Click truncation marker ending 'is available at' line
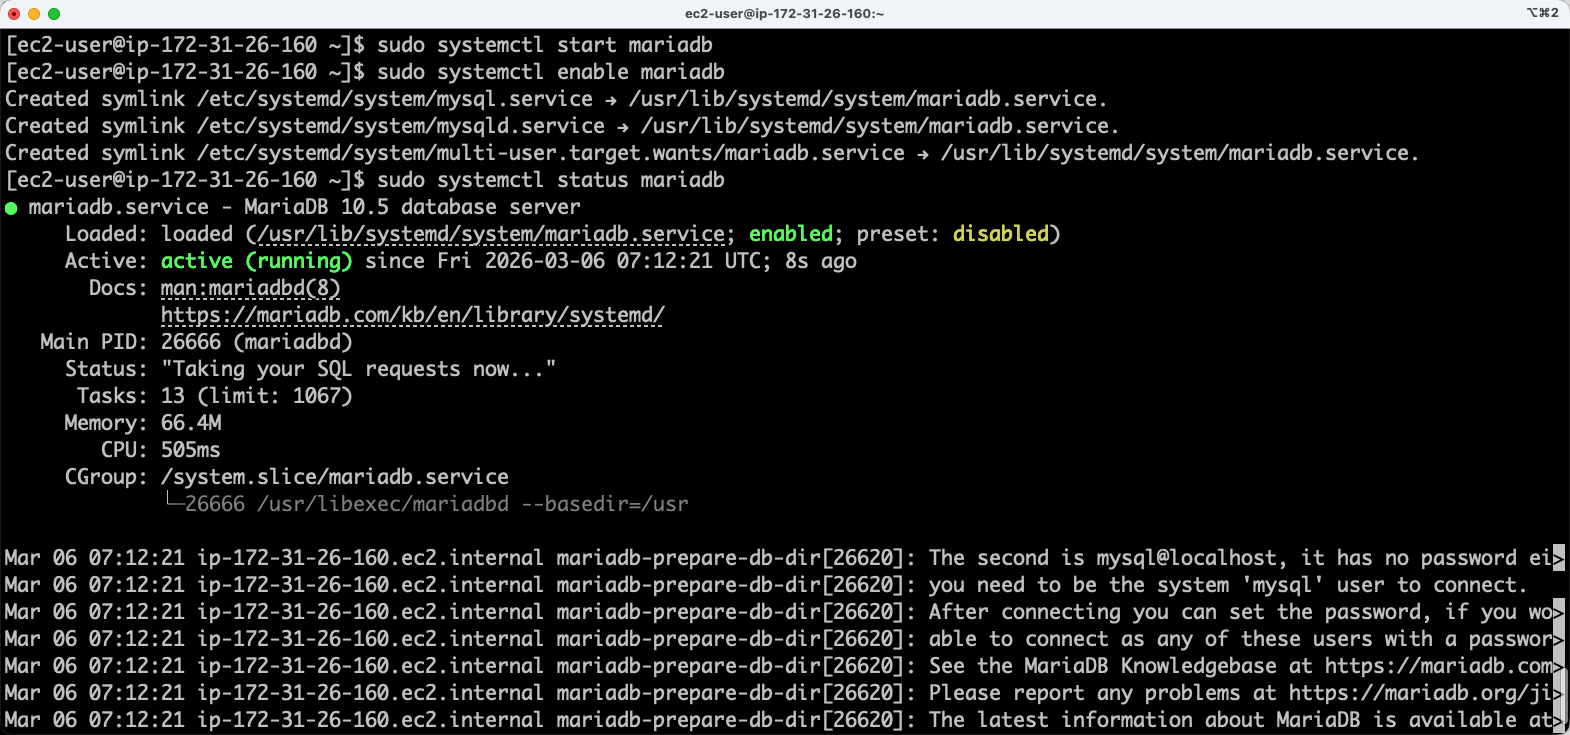Screen dimensions: 1570x735 [x=1558, y=720]
